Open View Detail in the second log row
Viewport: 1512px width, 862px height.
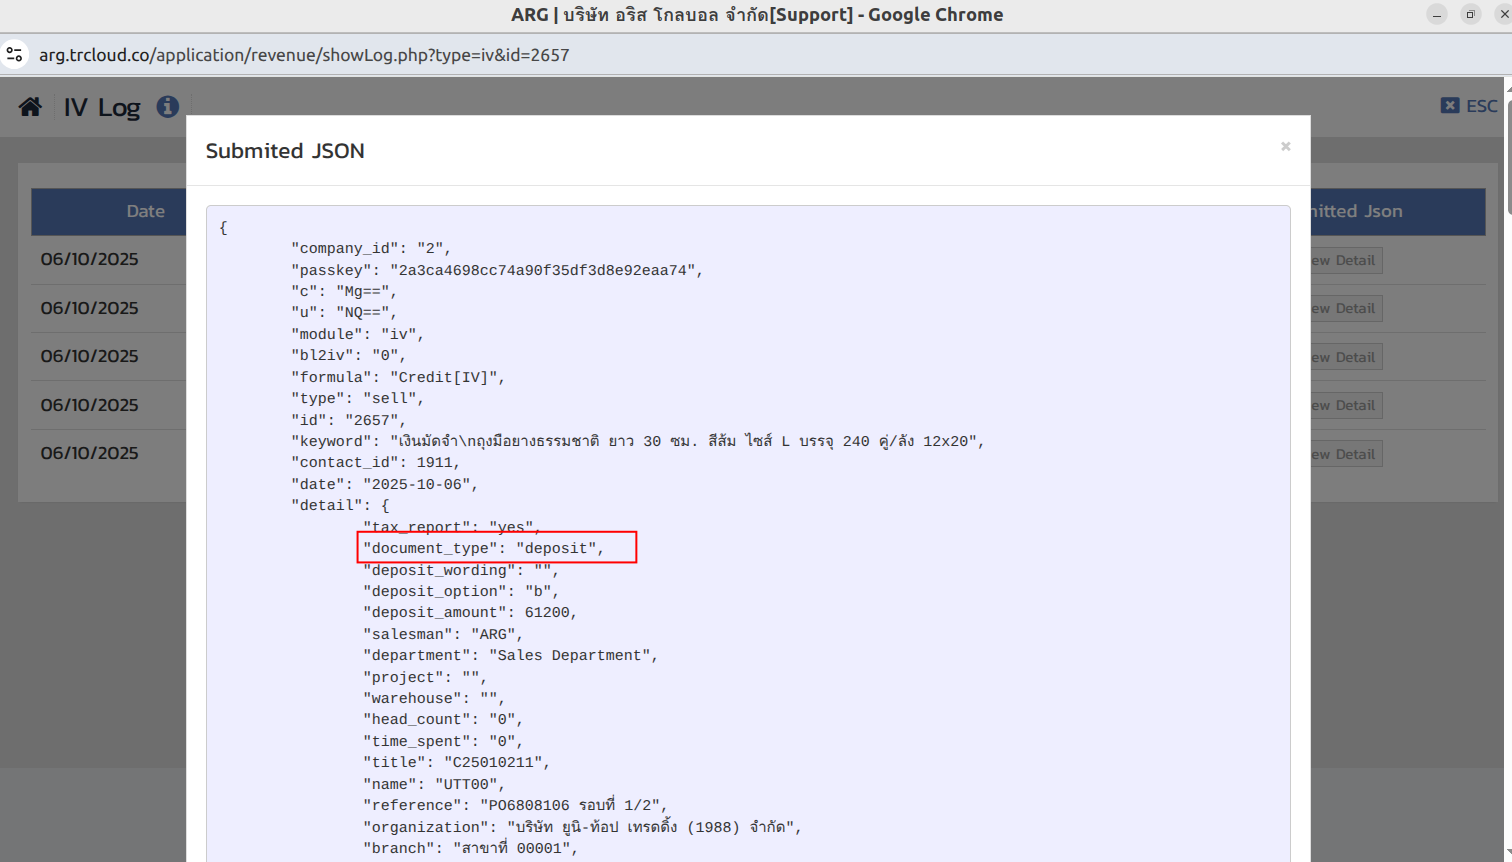[x=1346, y=309]
